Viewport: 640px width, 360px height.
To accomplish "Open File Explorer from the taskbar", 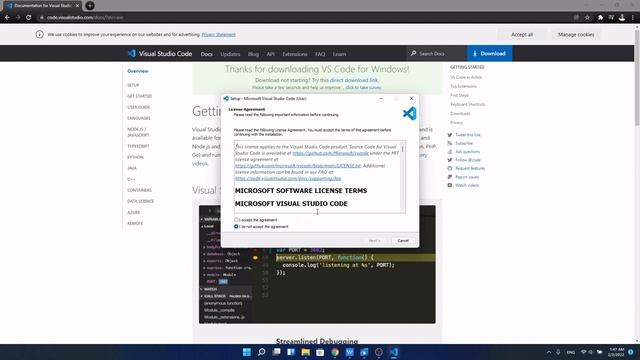I will [305, 352].
